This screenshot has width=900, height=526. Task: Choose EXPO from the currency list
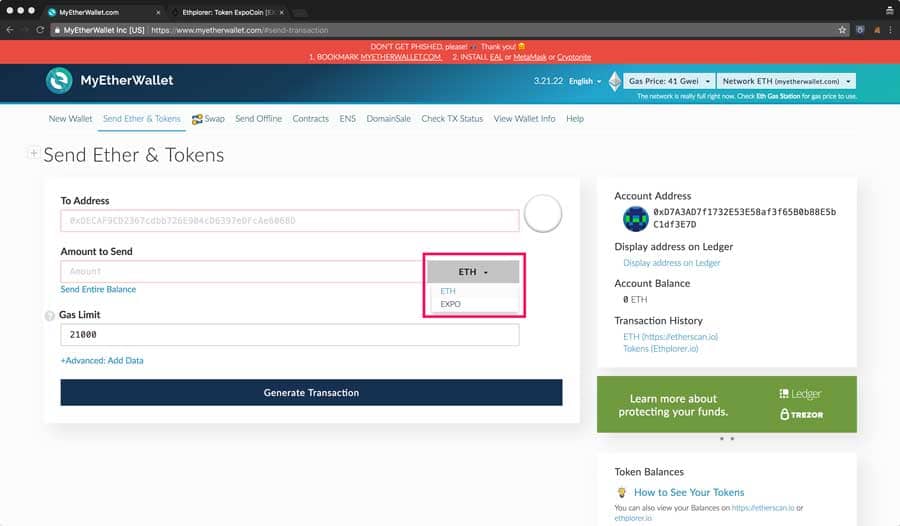point(451,304)
